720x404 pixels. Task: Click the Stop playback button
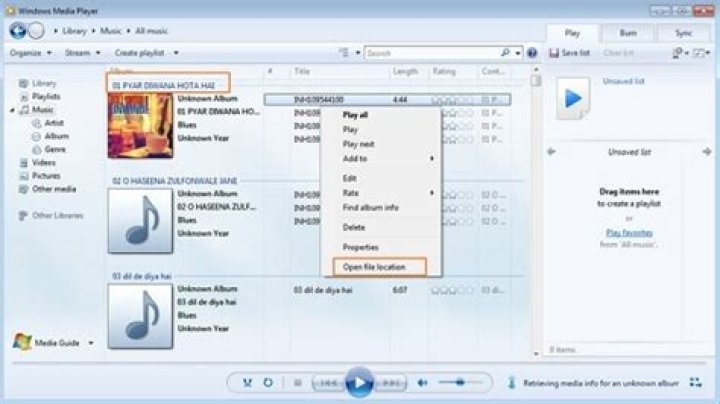298,382
